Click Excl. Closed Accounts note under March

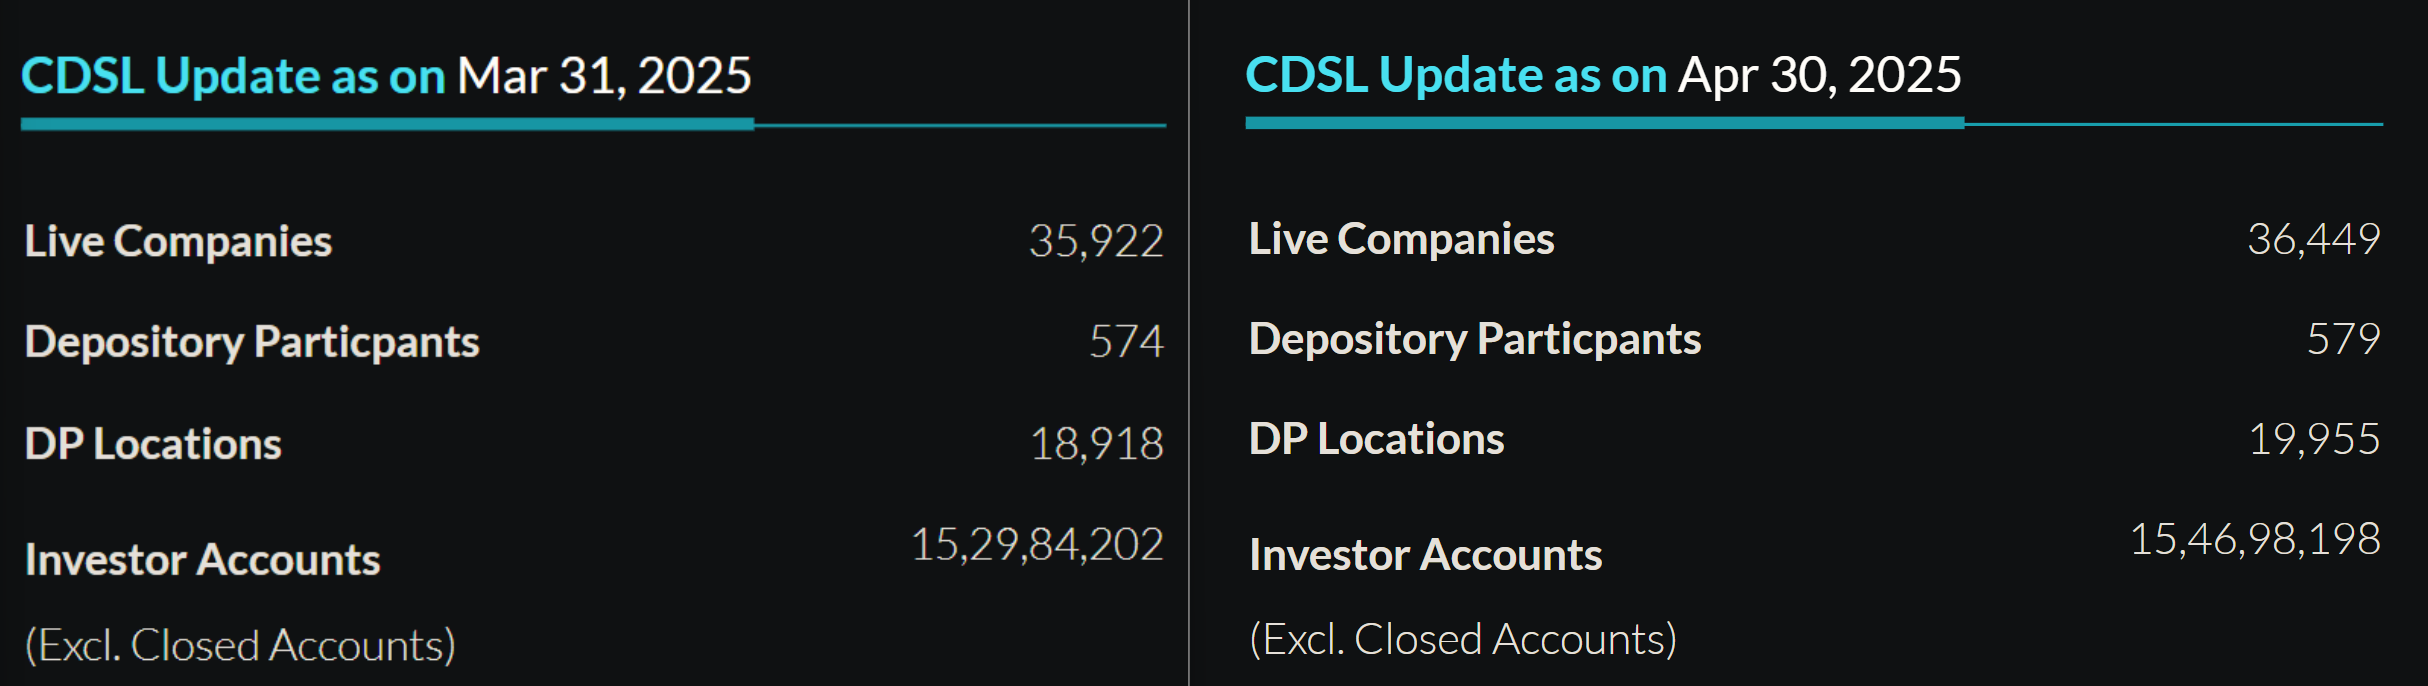[240, 646]
